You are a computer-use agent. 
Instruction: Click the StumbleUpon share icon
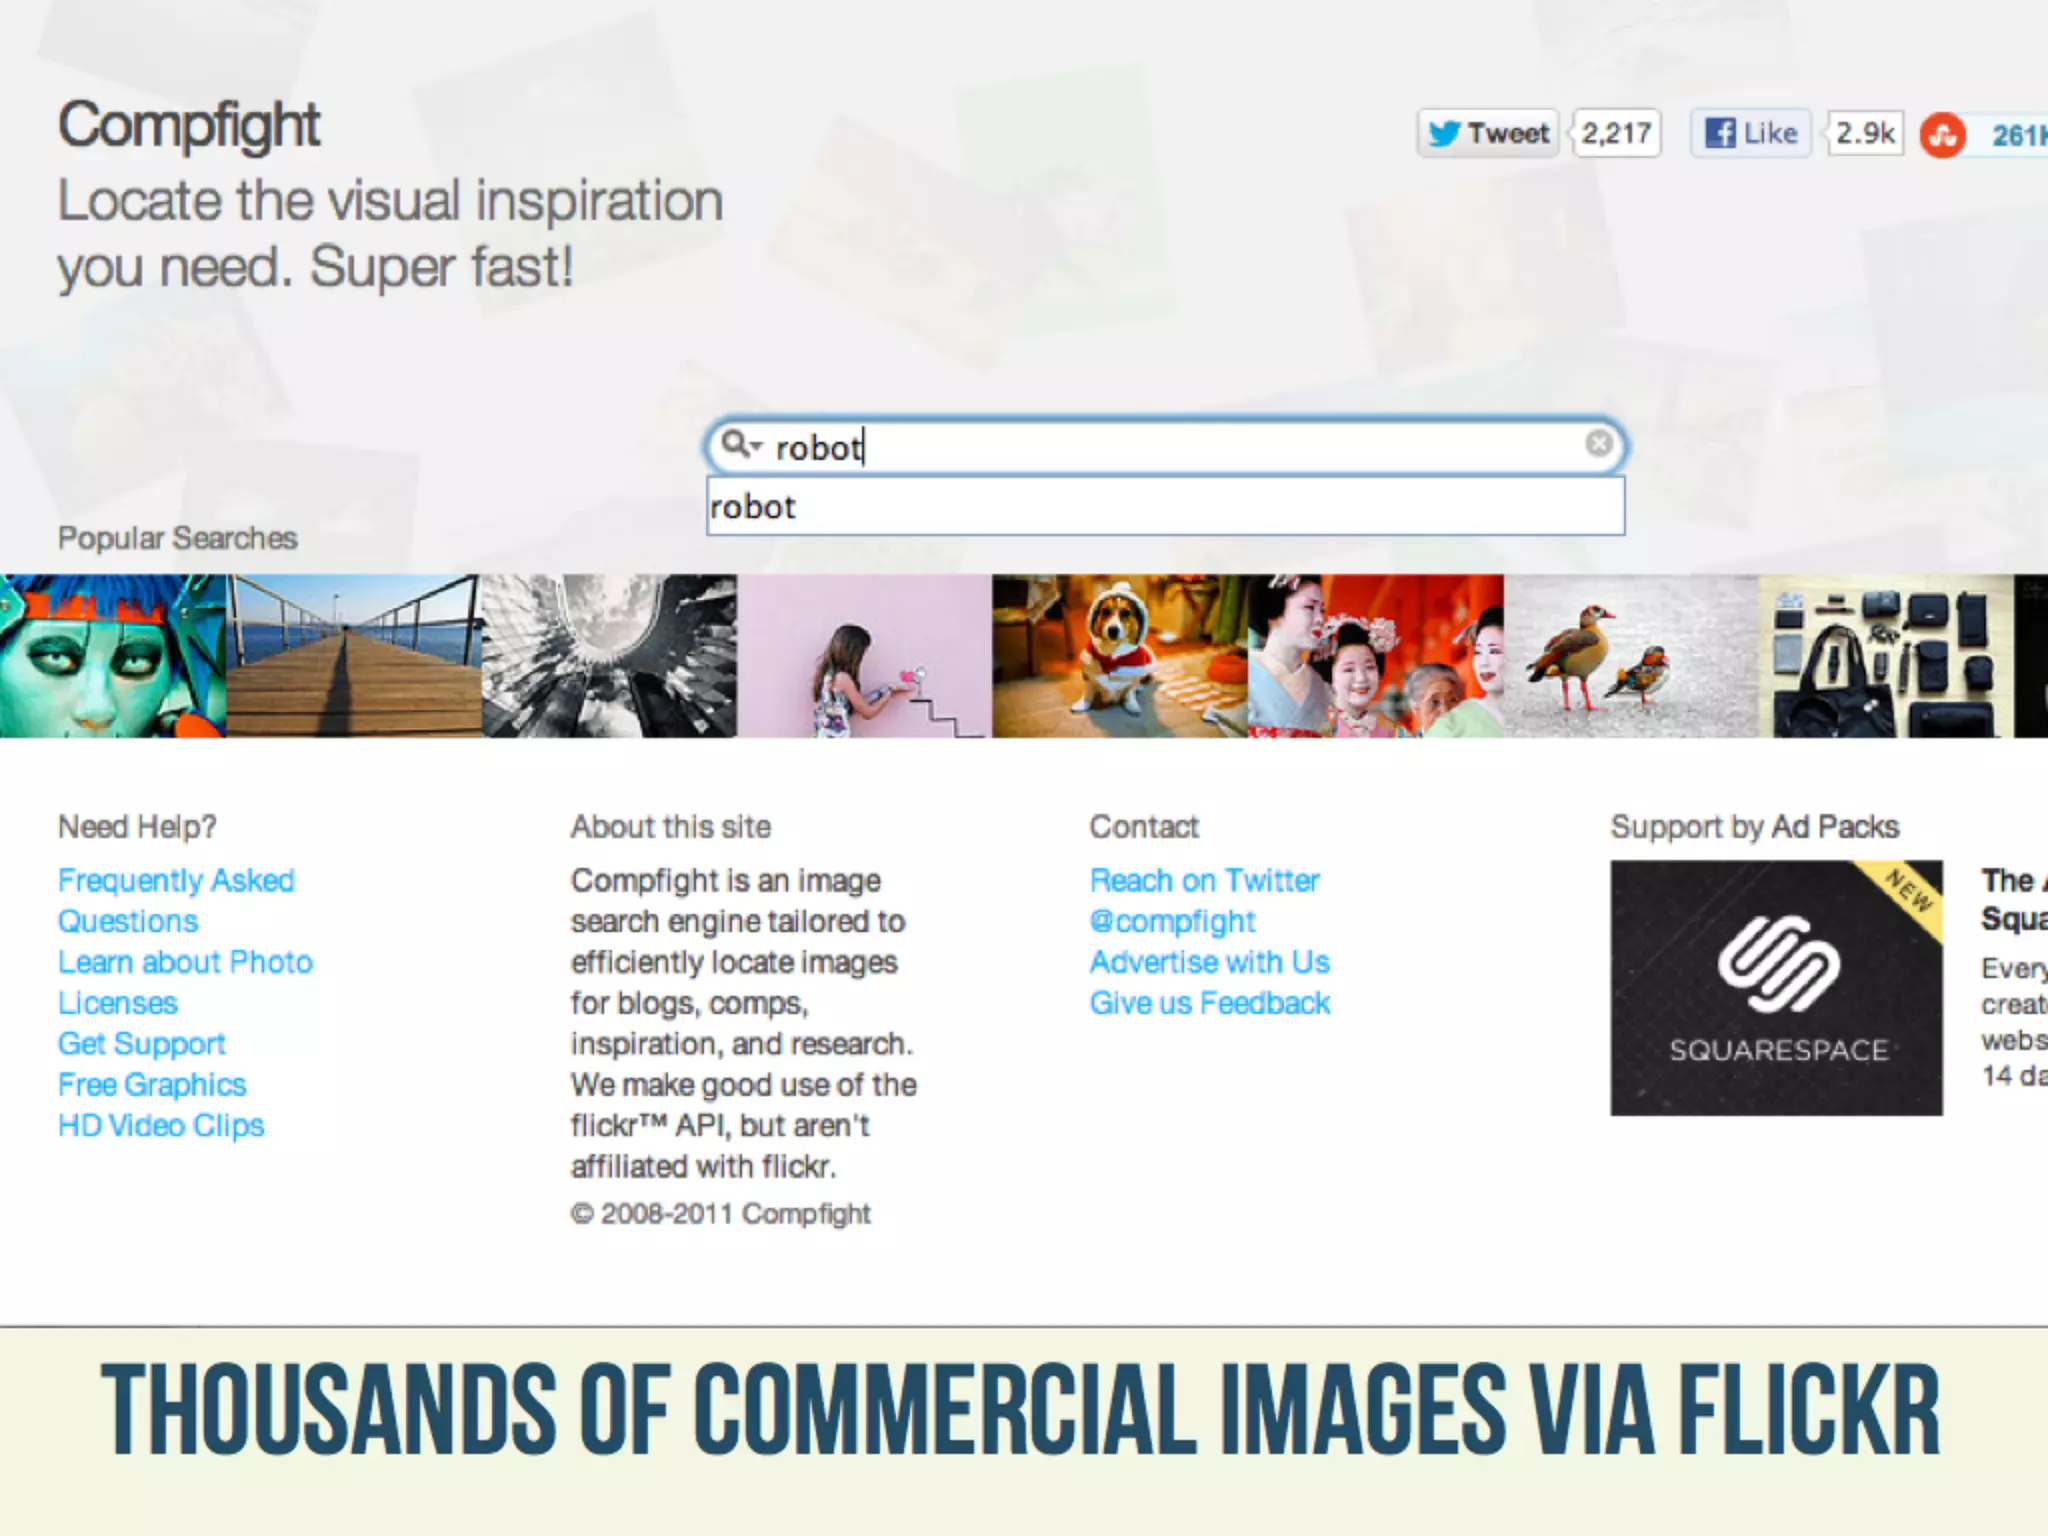(x=1943, y=135)
